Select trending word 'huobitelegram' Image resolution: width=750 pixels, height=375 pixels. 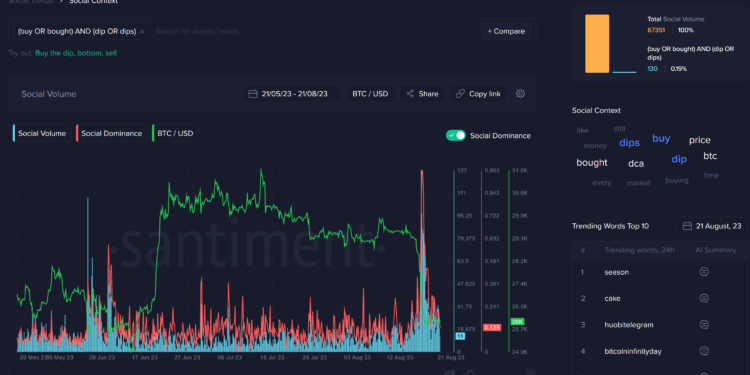point(629,325)
